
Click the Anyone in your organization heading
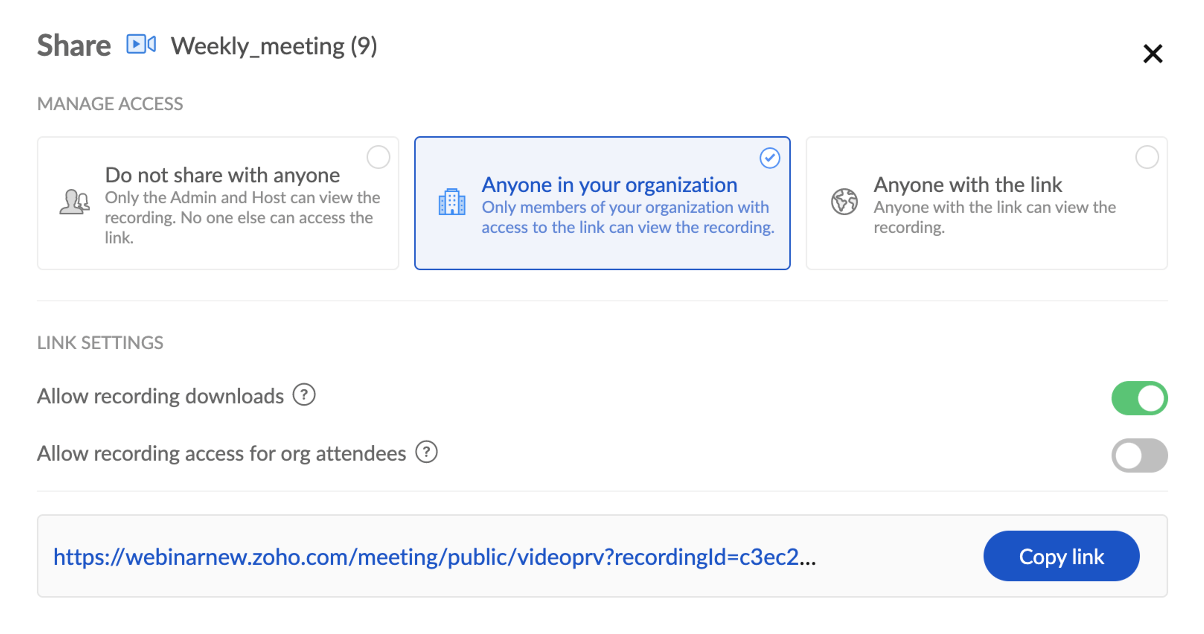[609, 185]
